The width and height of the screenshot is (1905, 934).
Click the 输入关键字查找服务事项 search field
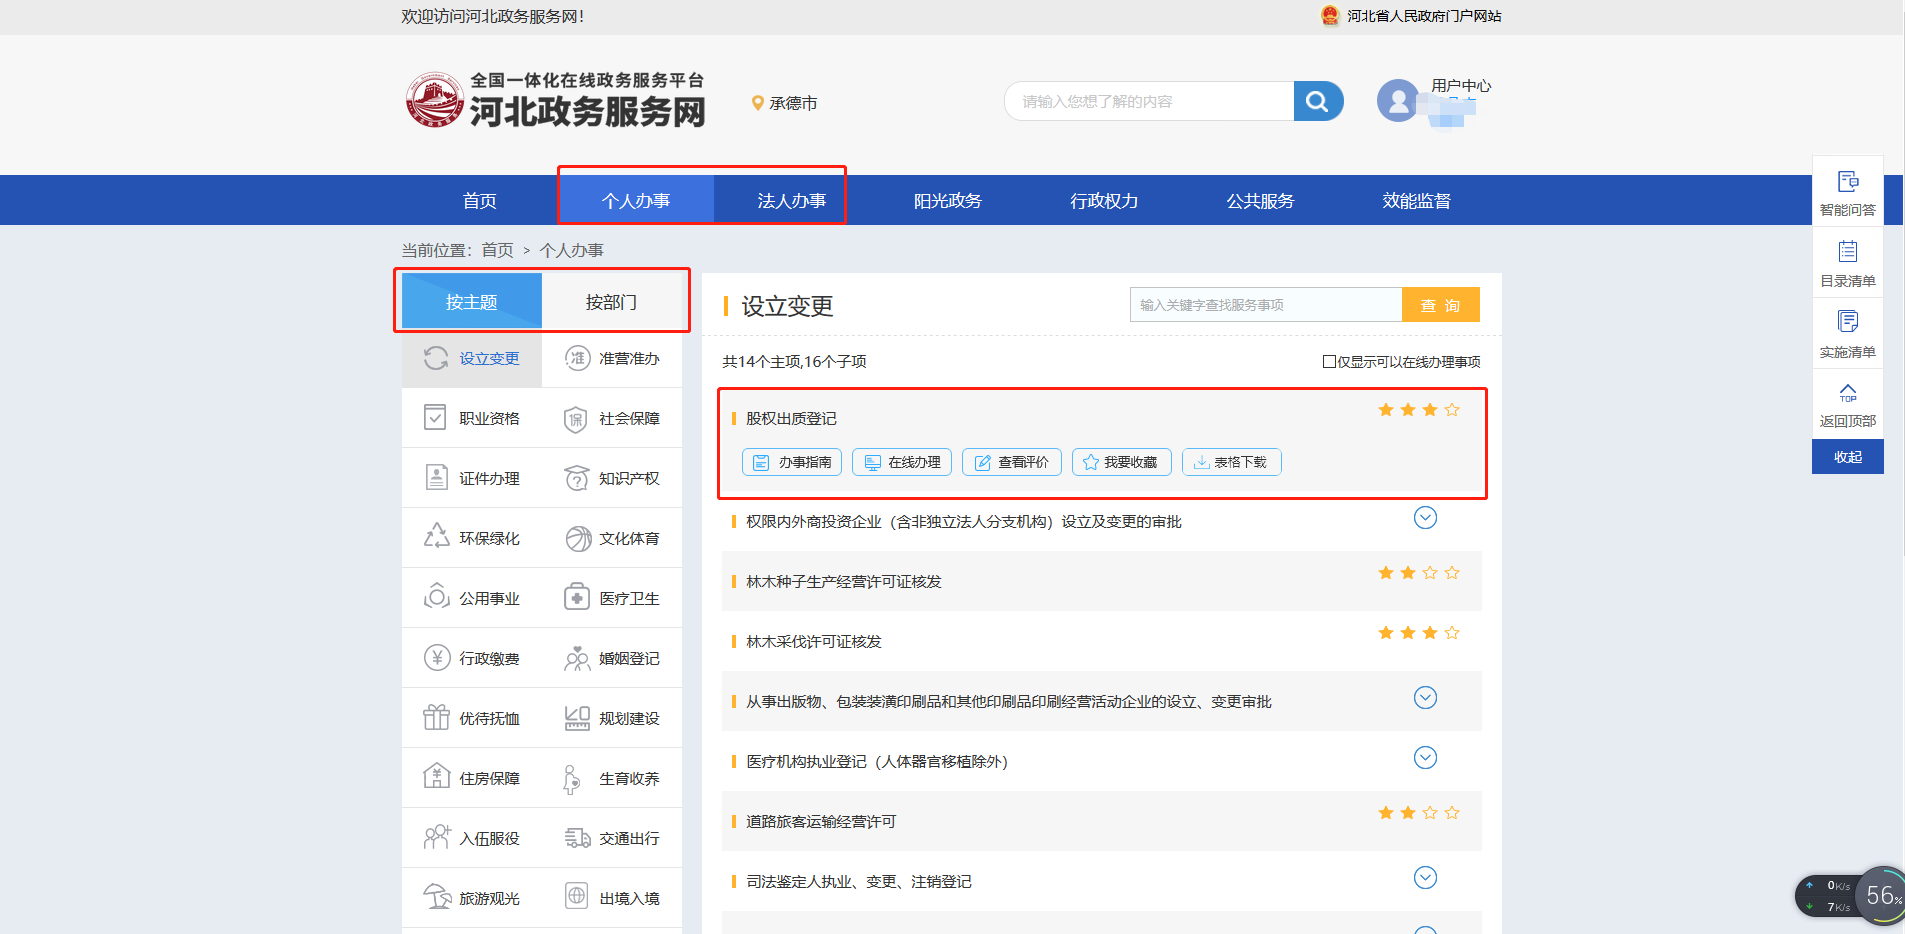pos(1265,305)
